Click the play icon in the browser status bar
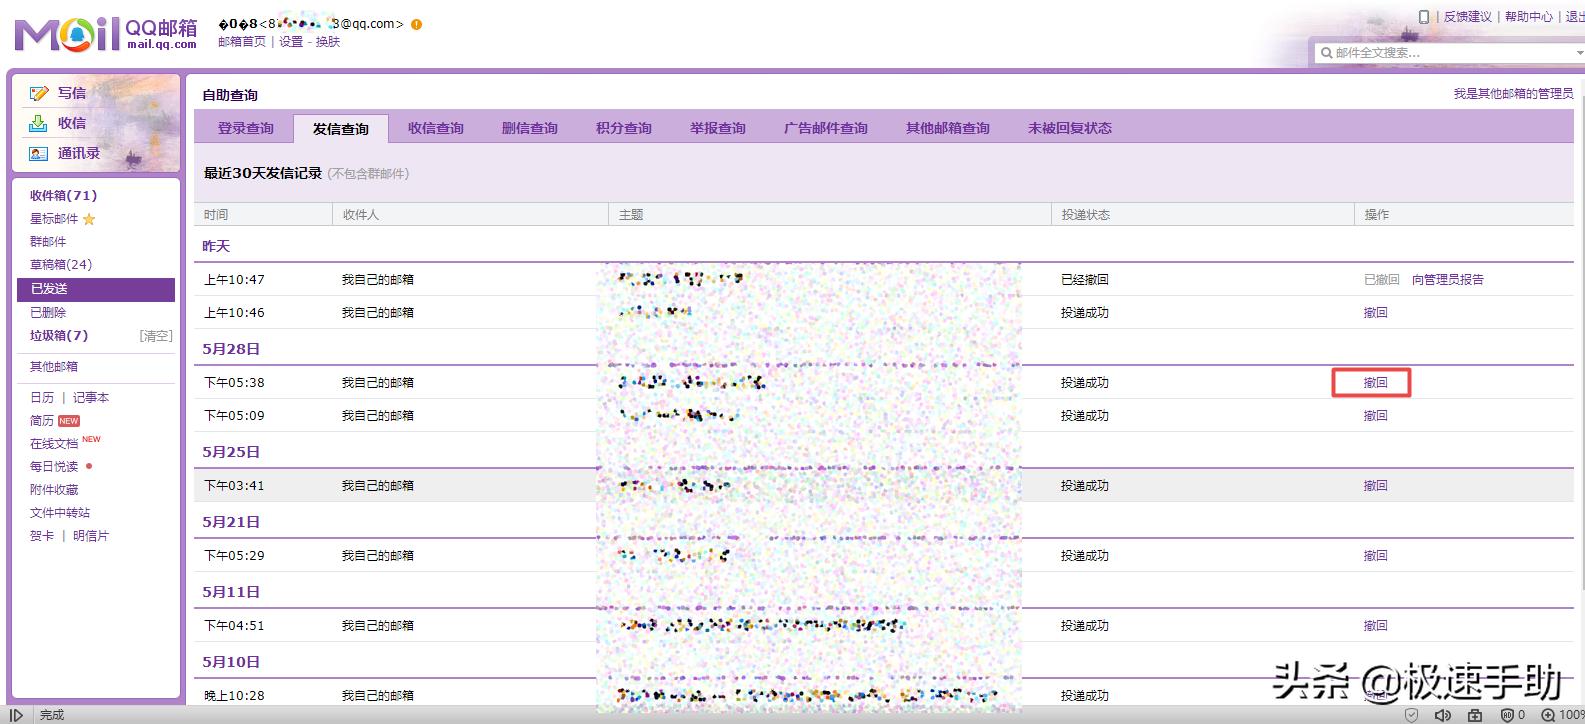 click(17, 715)
